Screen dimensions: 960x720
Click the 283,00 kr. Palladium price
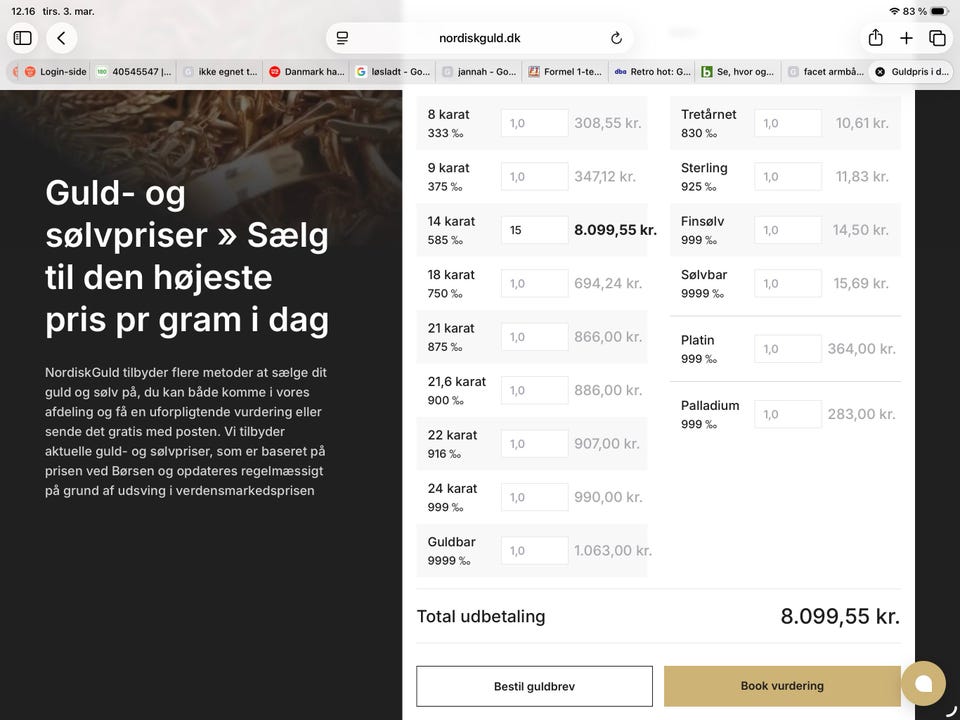861,414
